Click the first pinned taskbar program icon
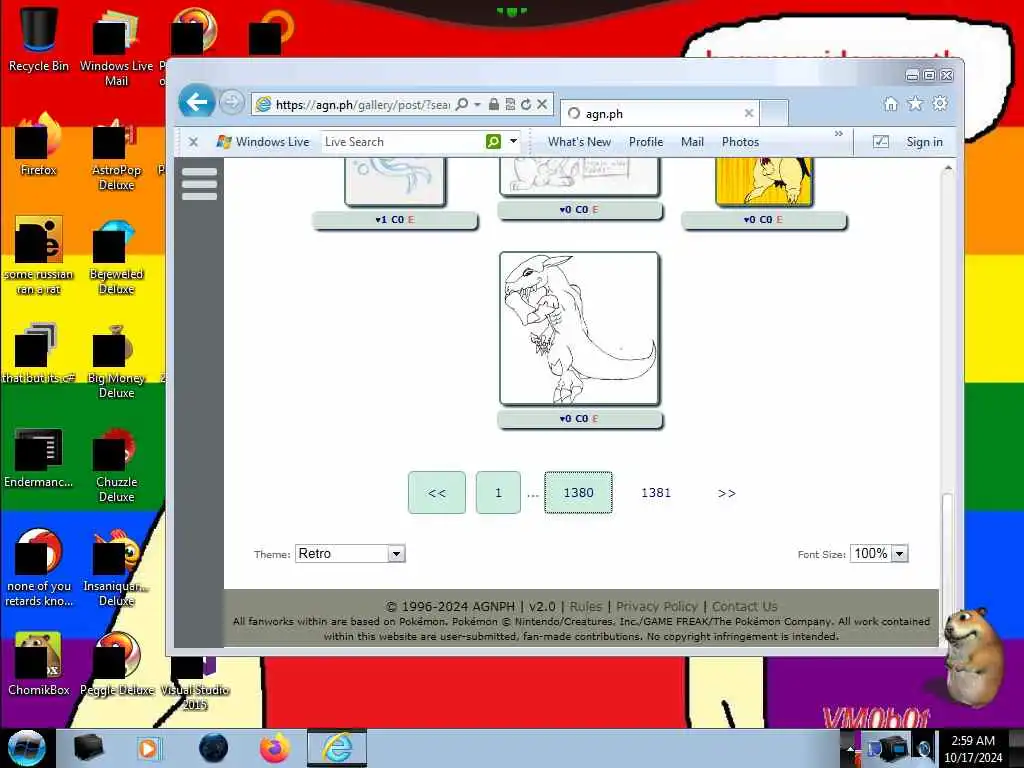 click(x=88, y=748)
